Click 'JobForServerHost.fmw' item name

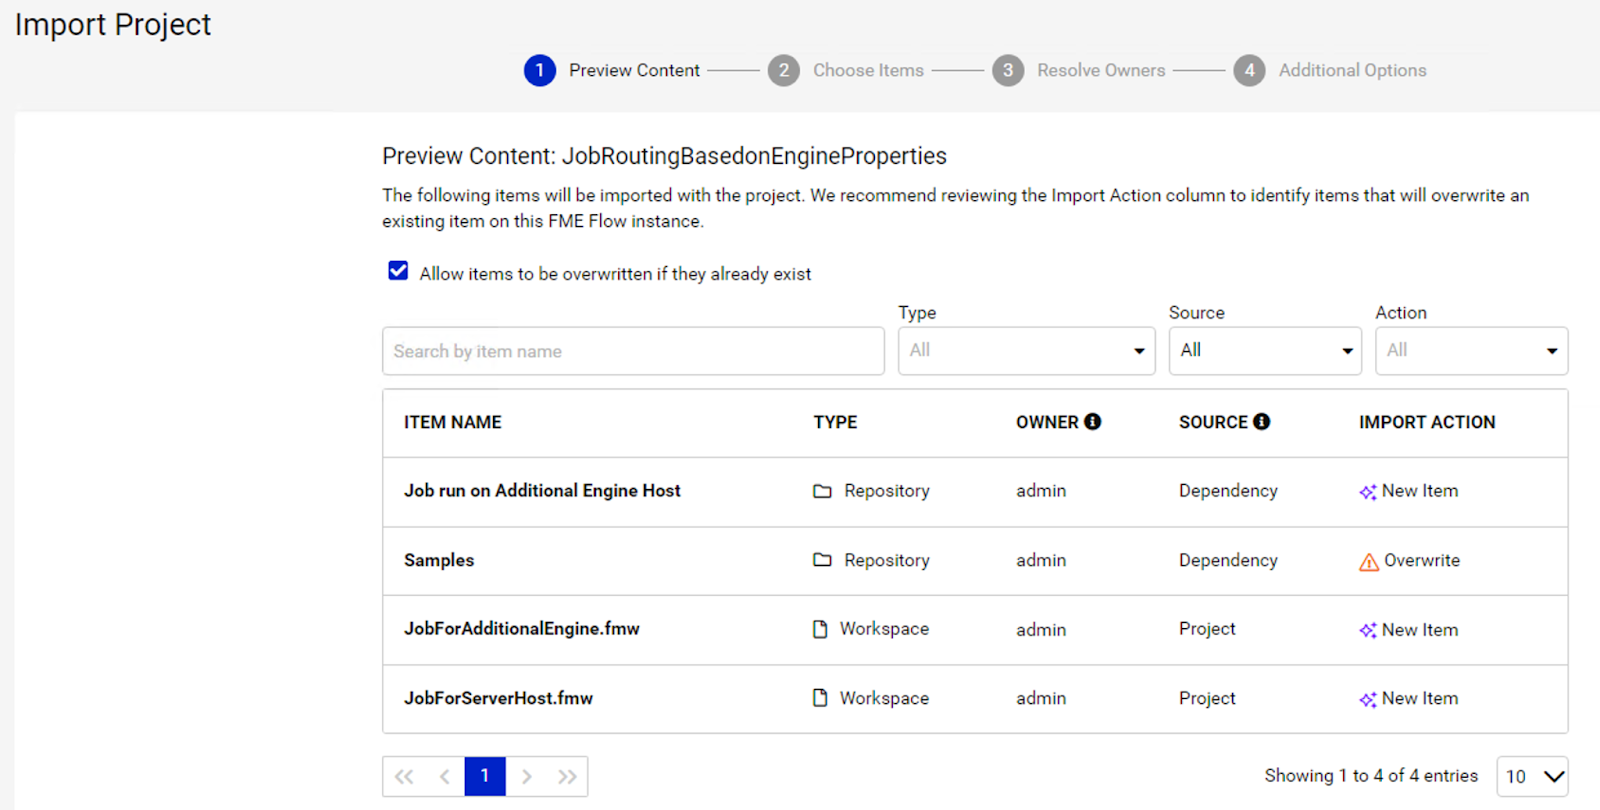498,698
